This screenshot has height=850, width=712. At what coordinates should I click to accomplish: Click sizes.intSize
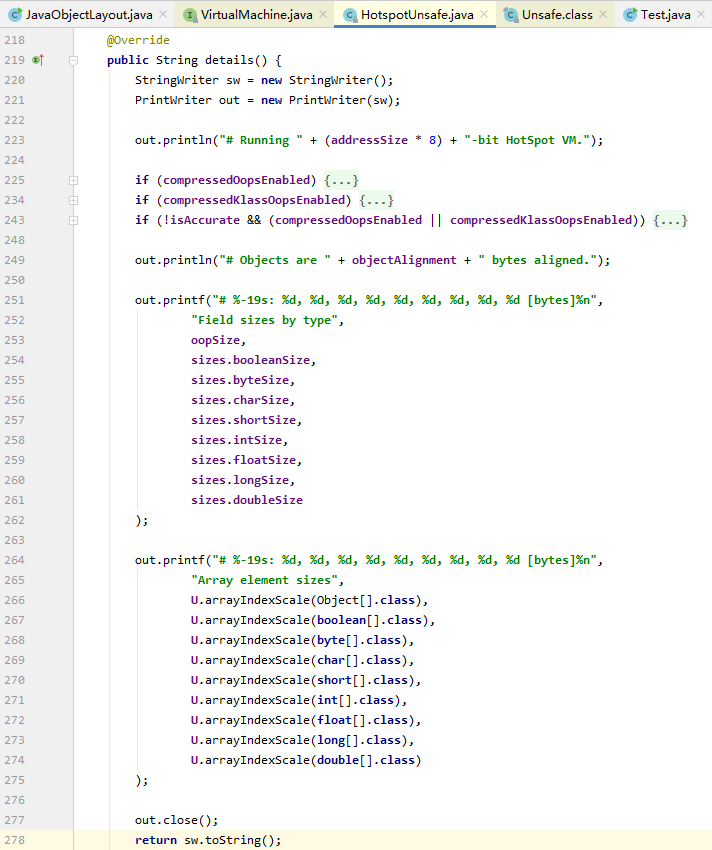click(236, 440)
